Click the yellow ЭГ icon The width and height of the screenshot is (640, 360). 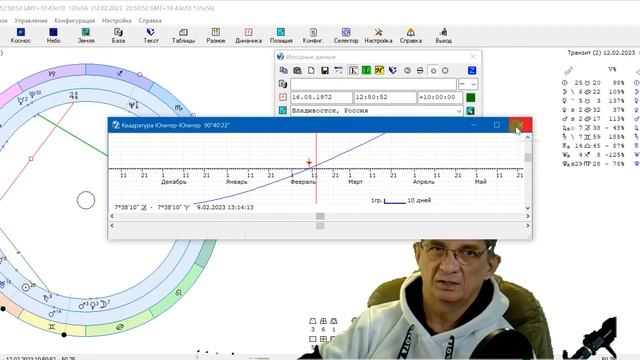coord(379,71)
